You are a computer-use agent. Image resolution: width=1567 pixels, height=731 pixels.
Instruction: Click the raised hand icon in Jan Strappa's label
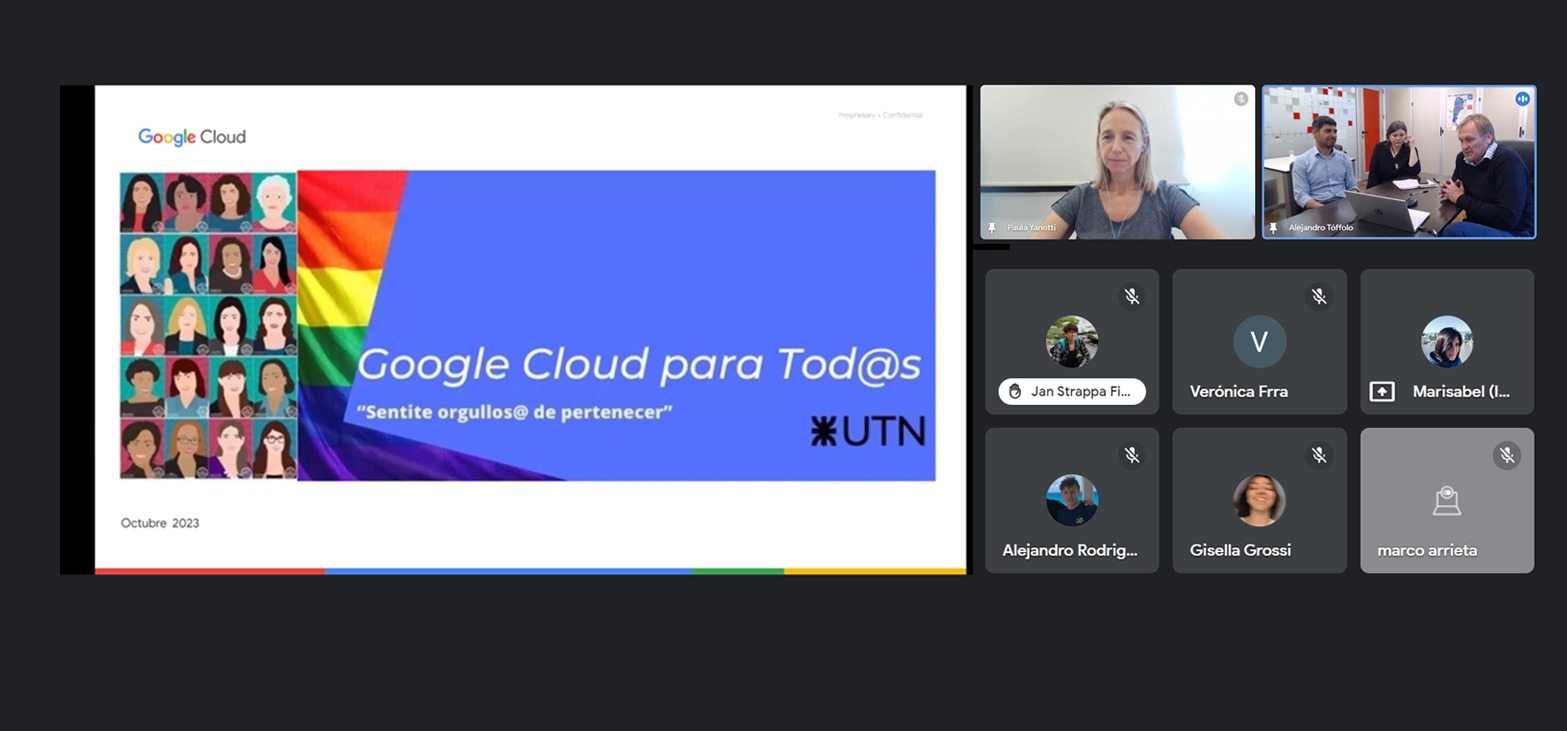tap(1015, 392)
